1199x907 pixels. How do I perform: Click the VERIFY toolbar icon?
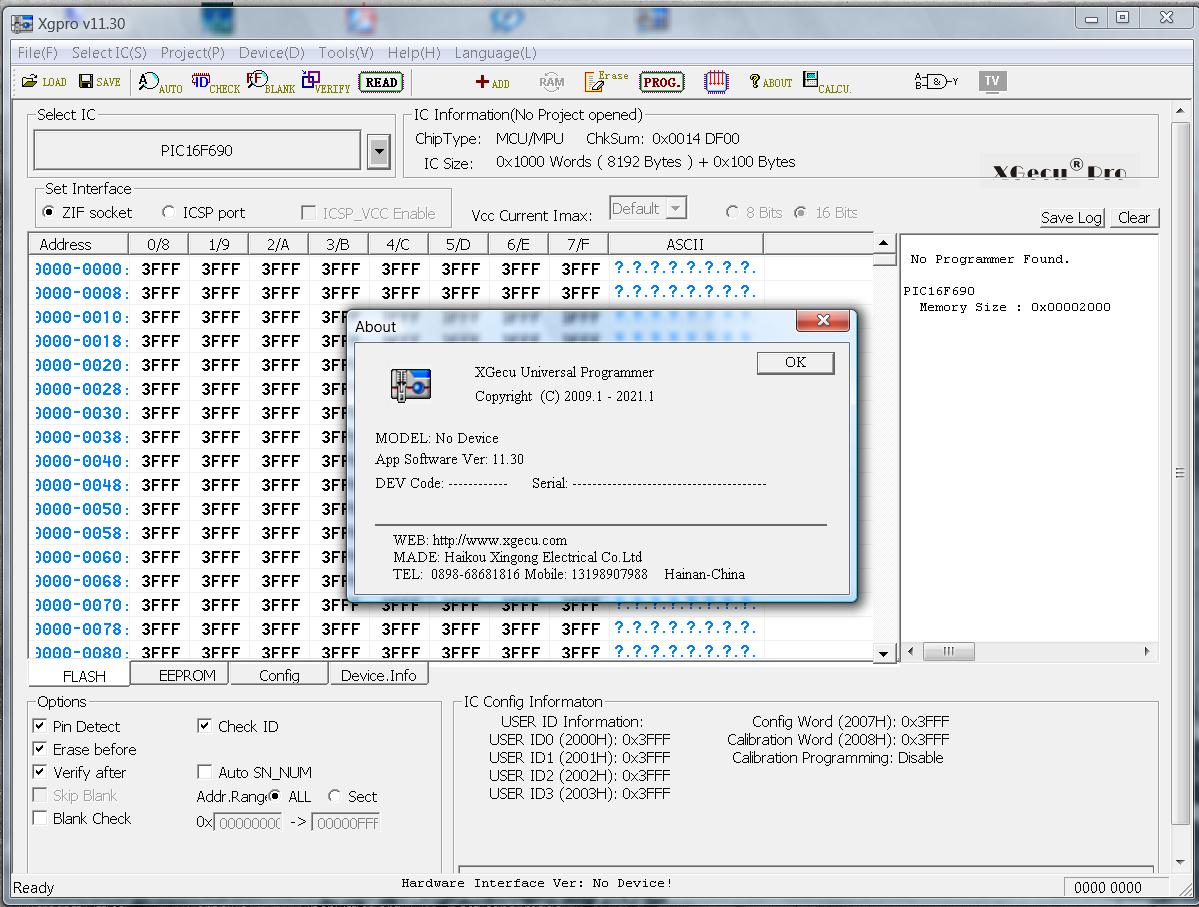tap(326, 82)
